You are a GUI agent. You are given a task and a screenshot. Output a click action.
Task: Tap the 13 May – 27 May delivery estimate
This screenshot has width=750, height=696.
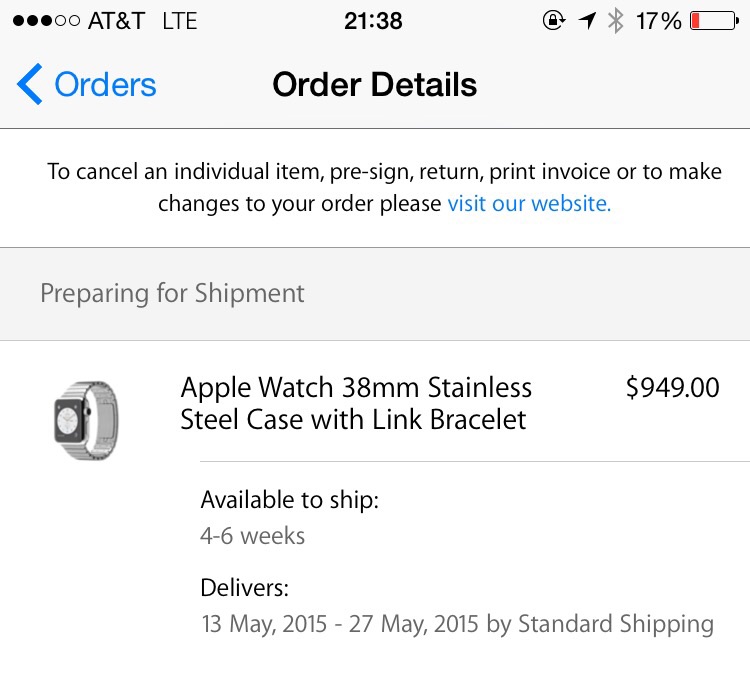[x=456, y=624]
